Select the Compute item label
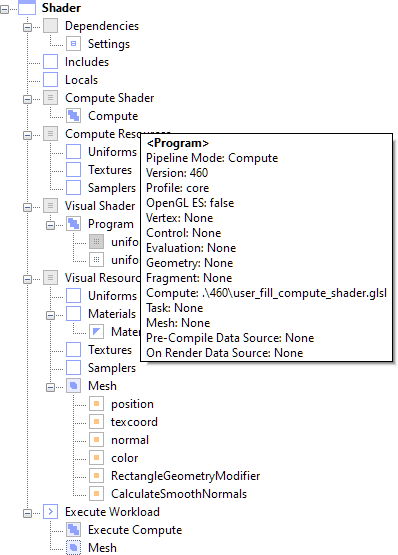The height and width of the screenshot is (555, 398). [113, 116]
